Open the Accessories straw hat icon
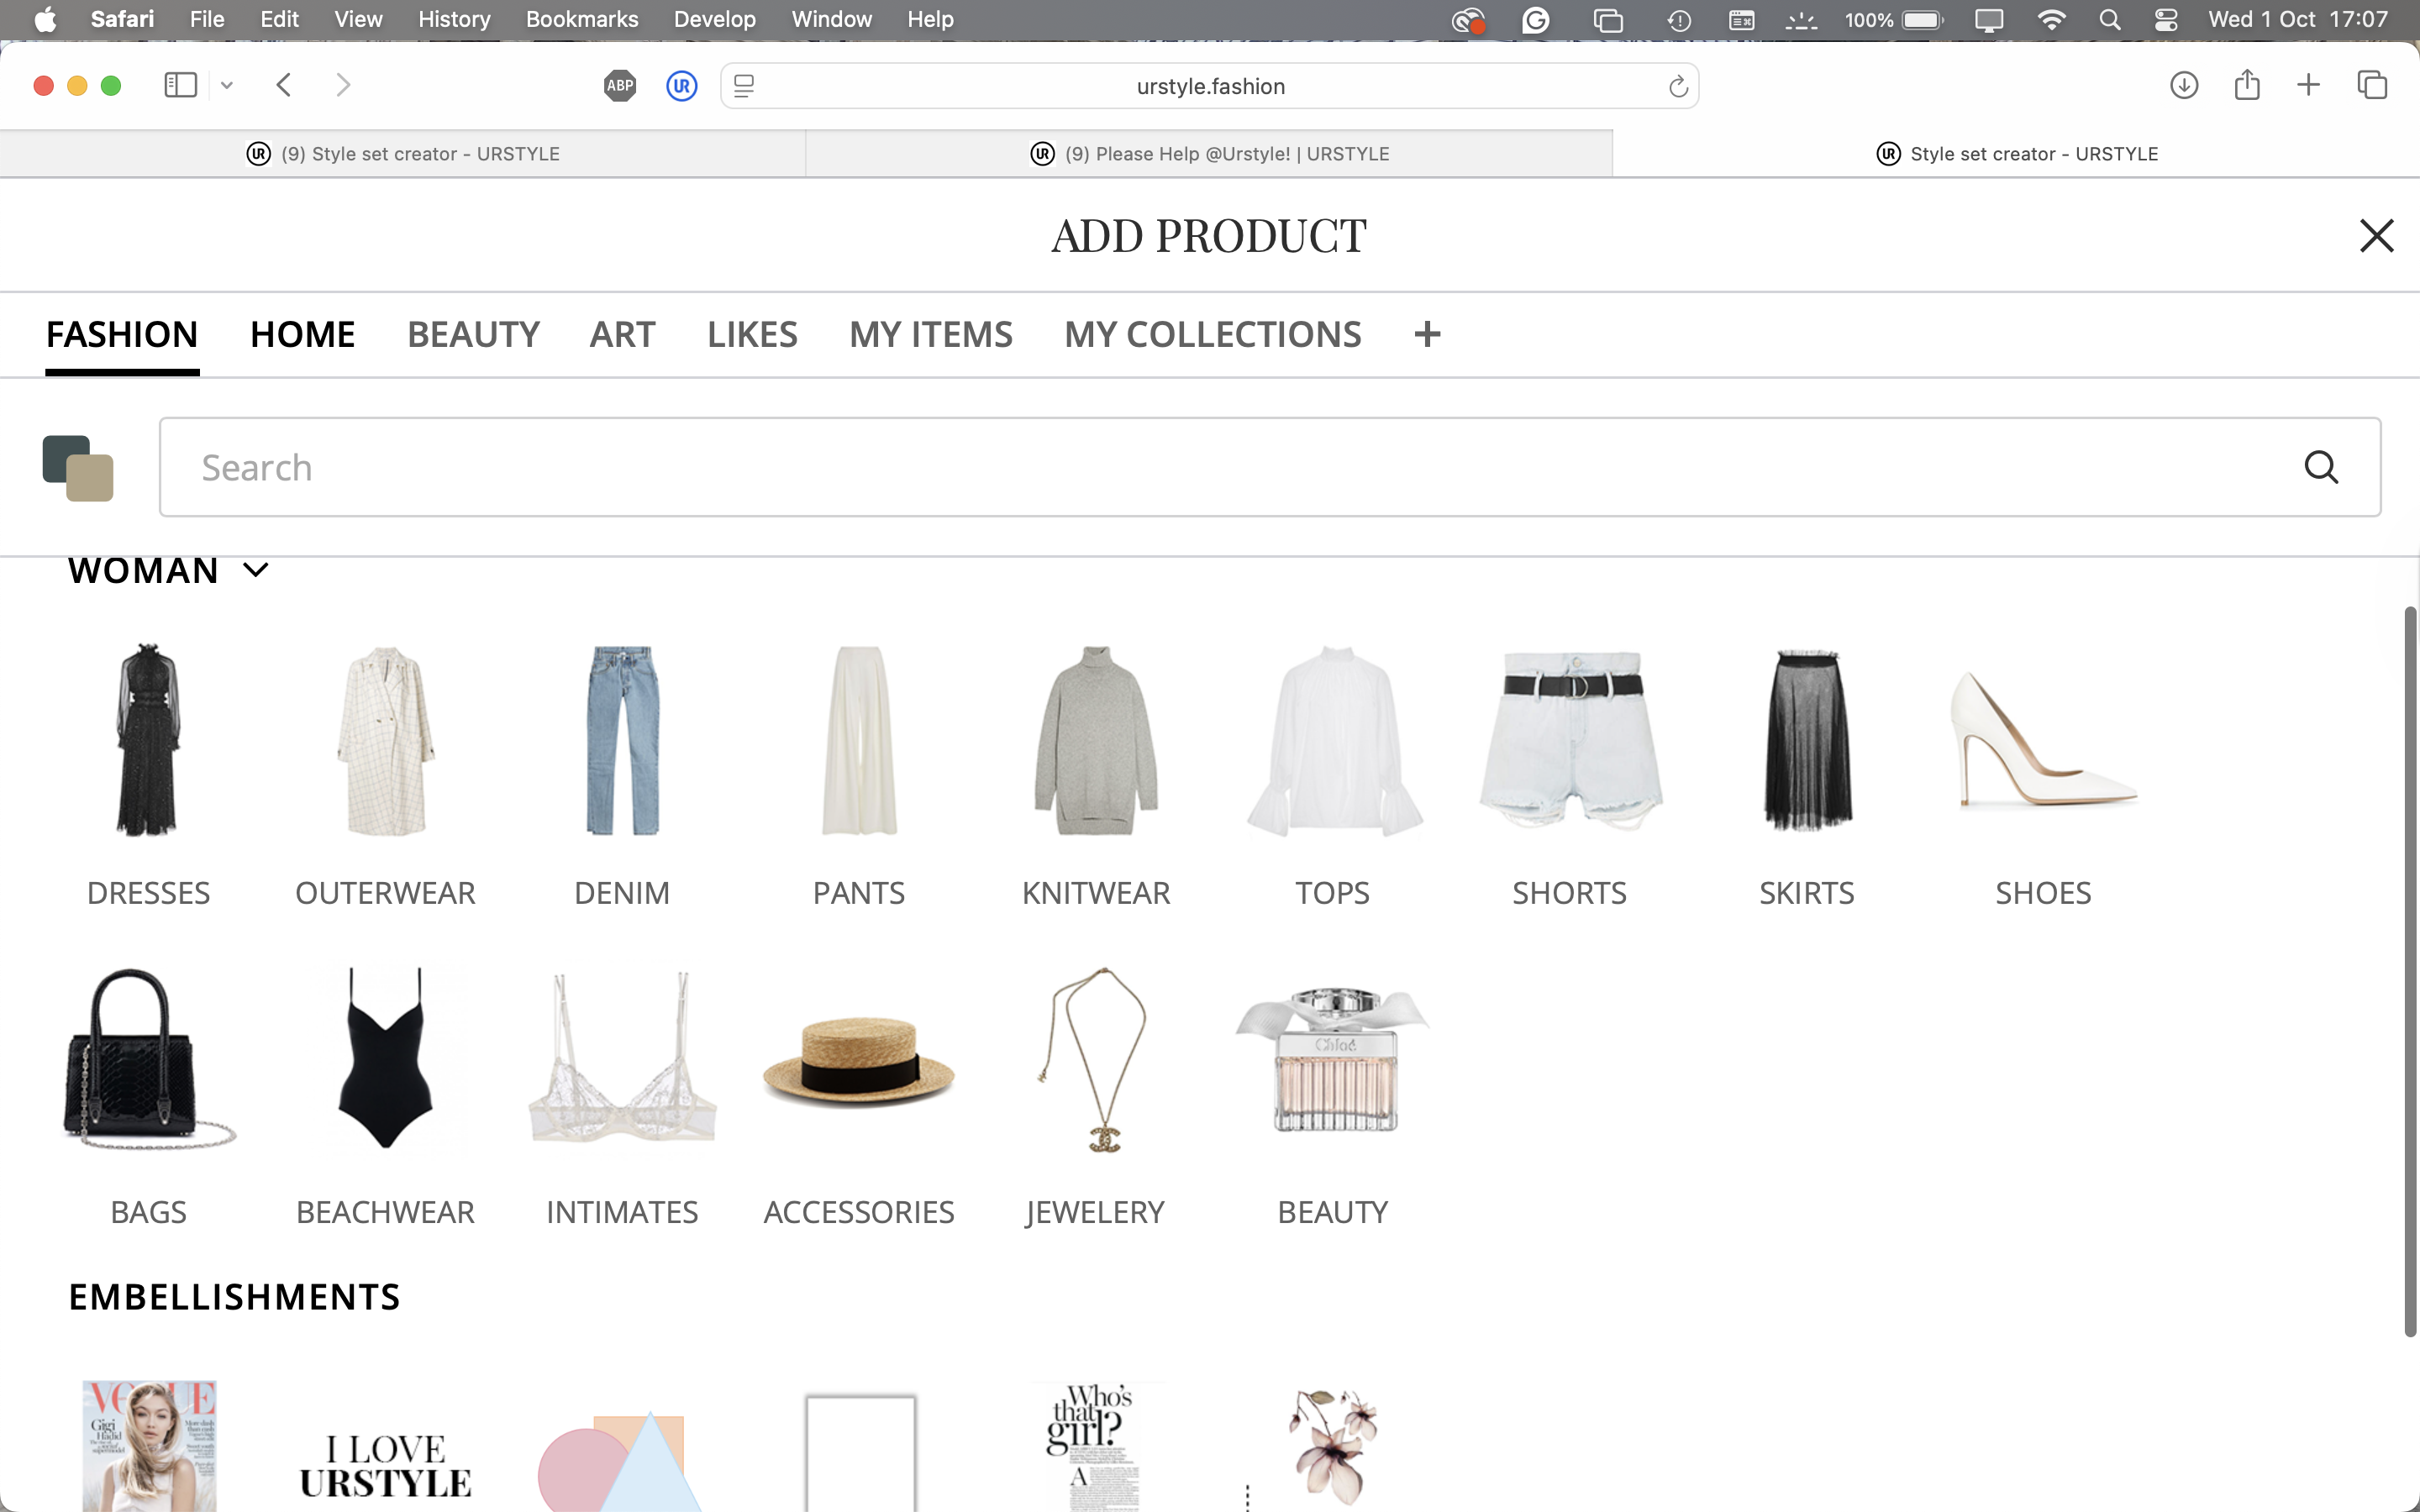Image resolution: width=2420 pixels, height=1512 pixels. pyautogui.click(x=859, y=1060)
